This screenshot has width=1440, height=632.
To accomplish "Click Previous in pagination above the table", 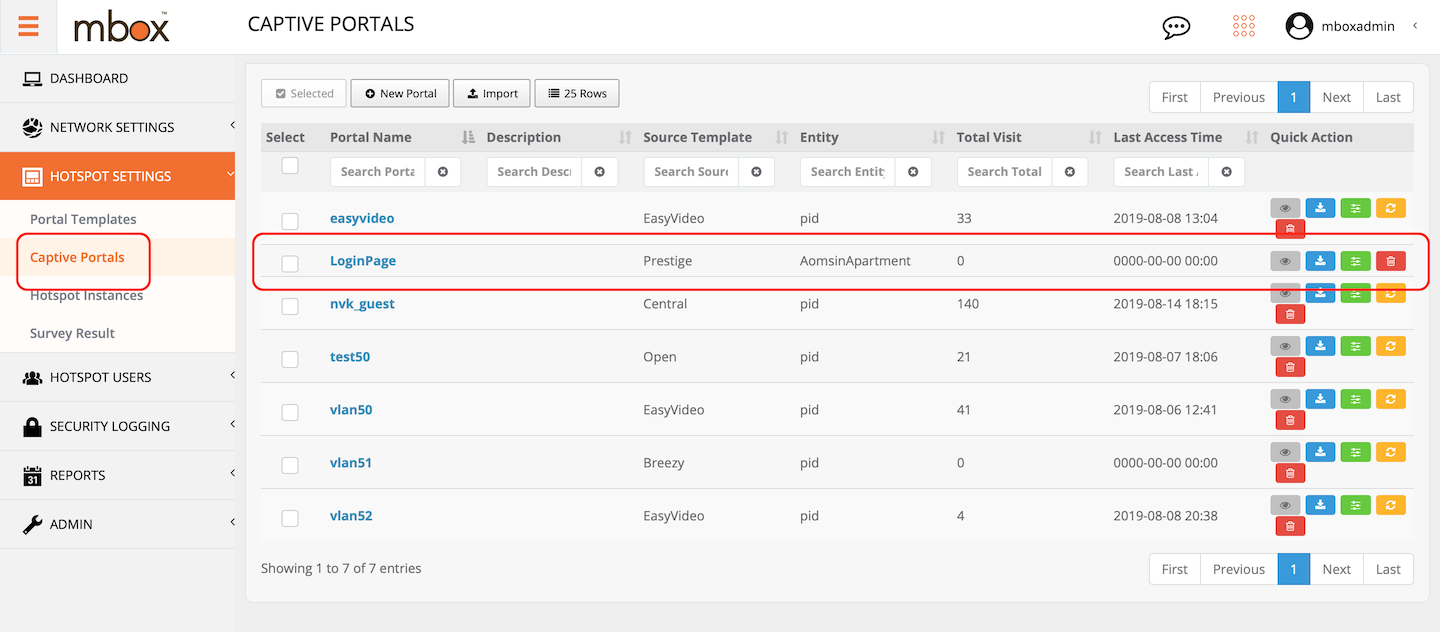I will (1239, 97).
